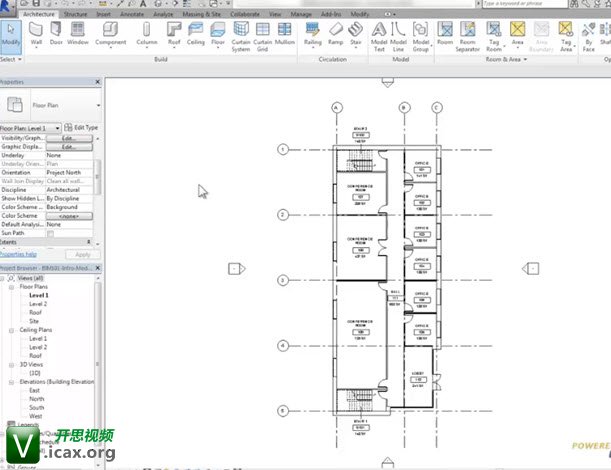Open Level 2 floor plan view

coord(38,304)
